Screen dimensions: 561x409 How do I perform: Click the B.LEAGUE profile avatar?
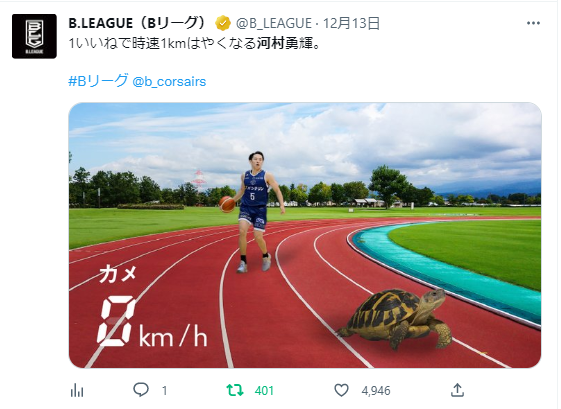pos(34,36)
